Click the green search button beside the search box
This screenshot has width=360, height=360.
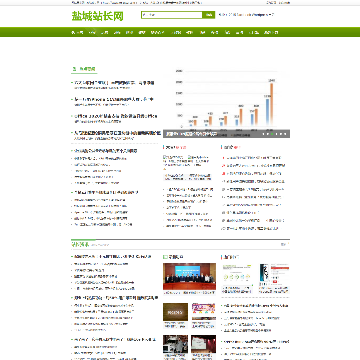pos(209,15)
